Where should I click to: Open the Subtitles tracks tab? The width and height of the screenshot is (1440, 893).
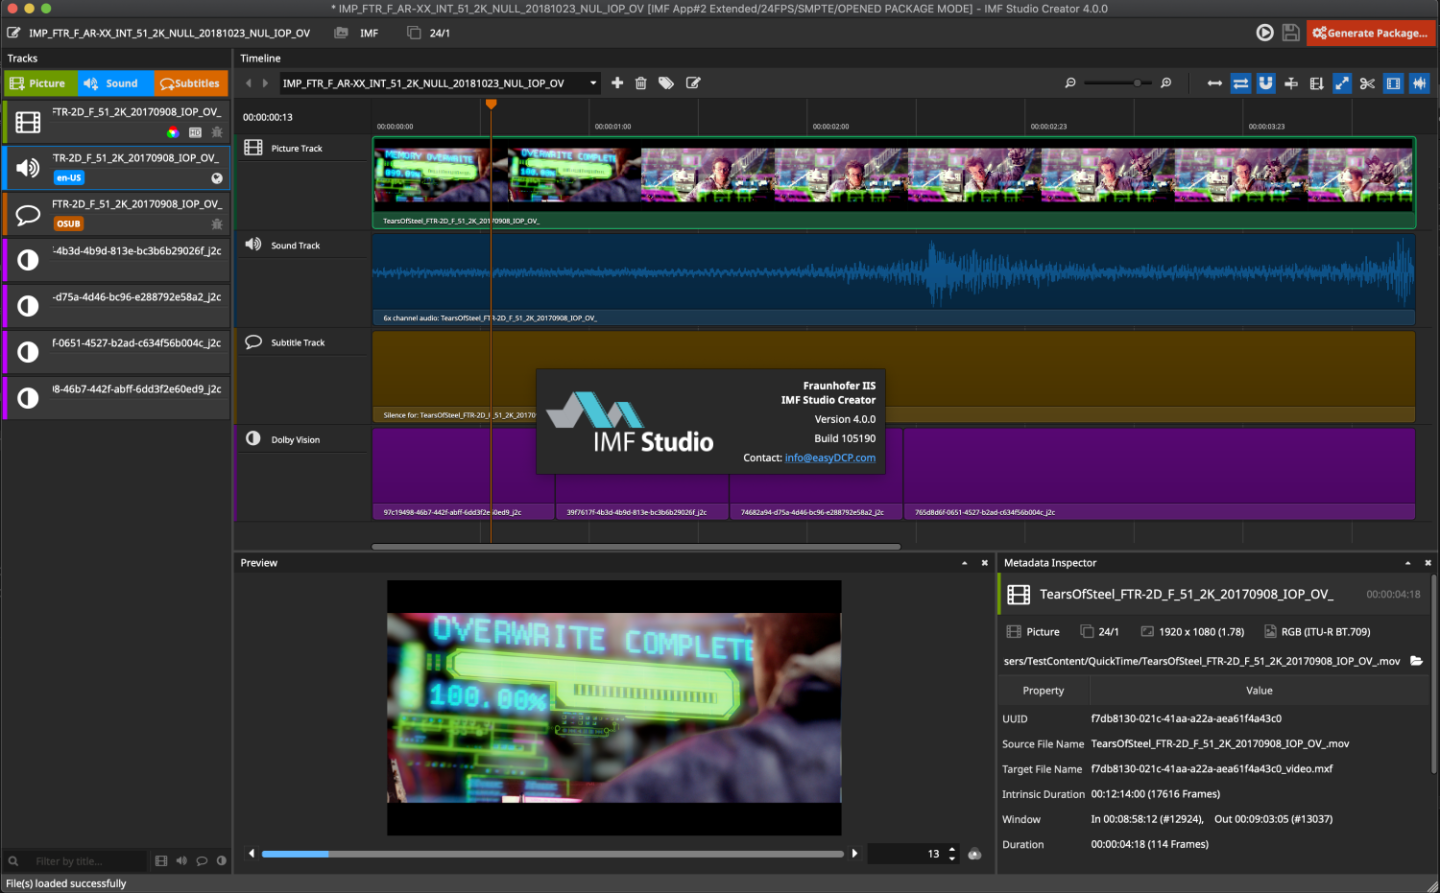191,84
